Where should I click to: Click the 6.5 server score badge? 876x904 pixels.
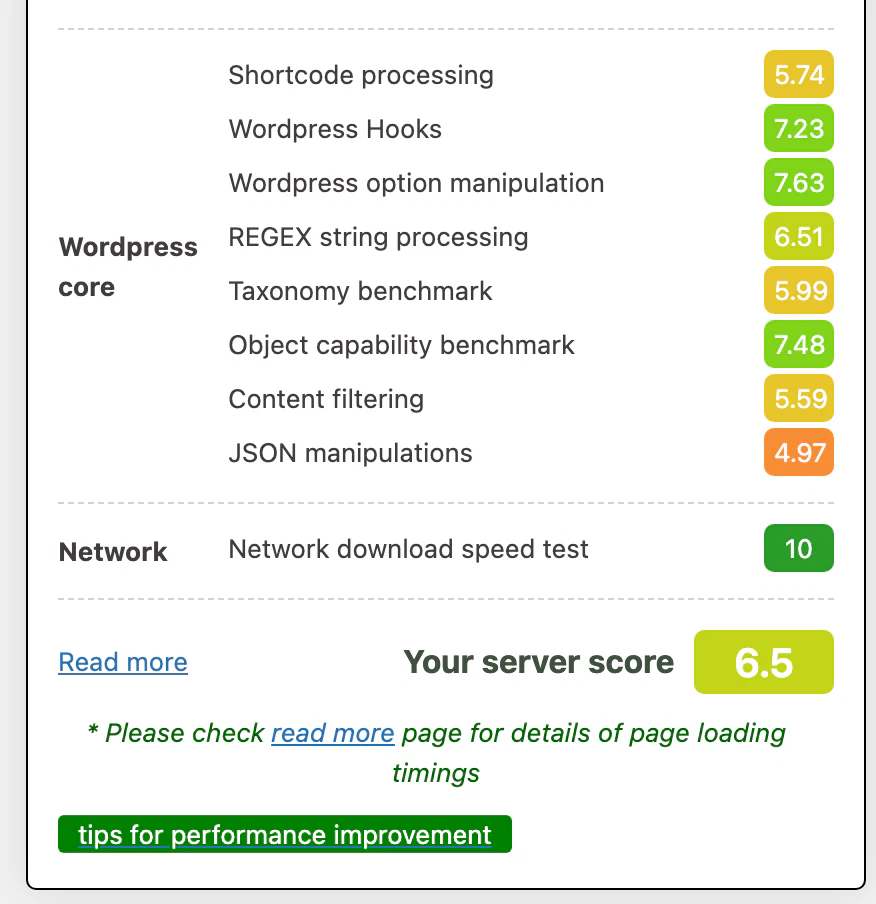pos(764,662)
